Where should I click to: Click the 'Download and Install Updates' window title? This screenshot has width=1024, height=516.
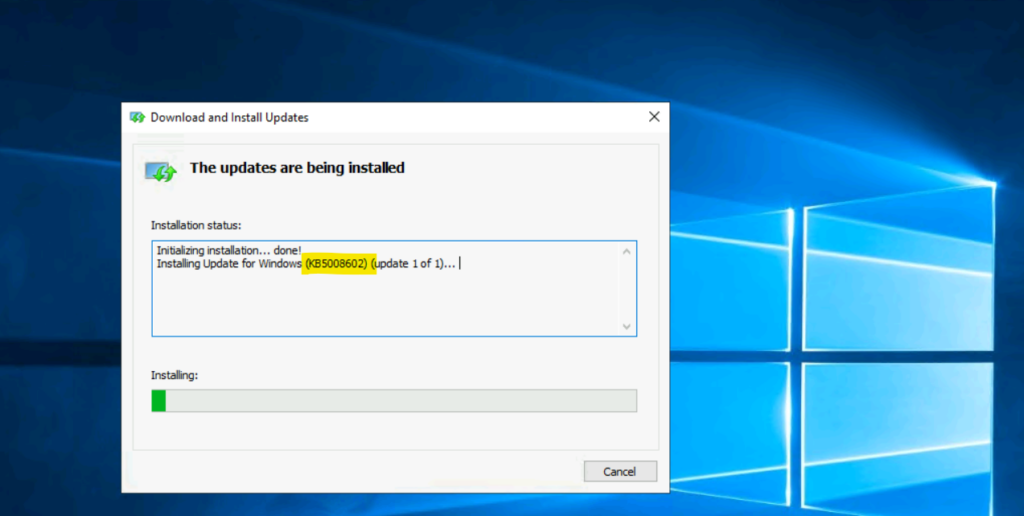tap(229, 118)
